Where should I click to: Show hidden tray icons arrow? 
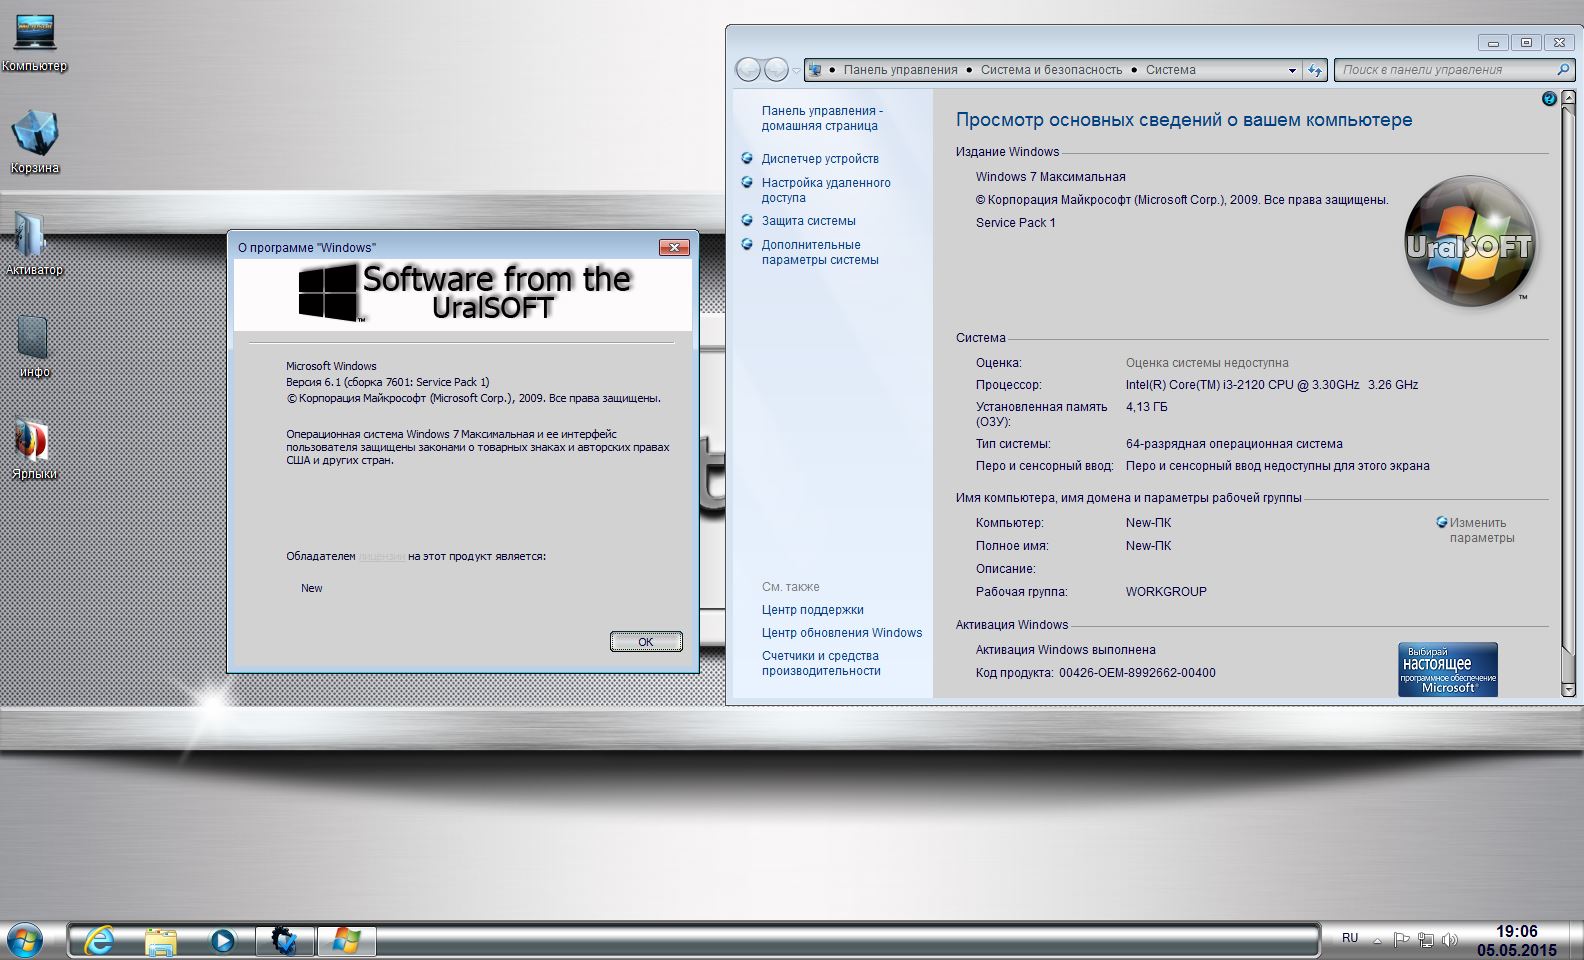click(1378, 941)
